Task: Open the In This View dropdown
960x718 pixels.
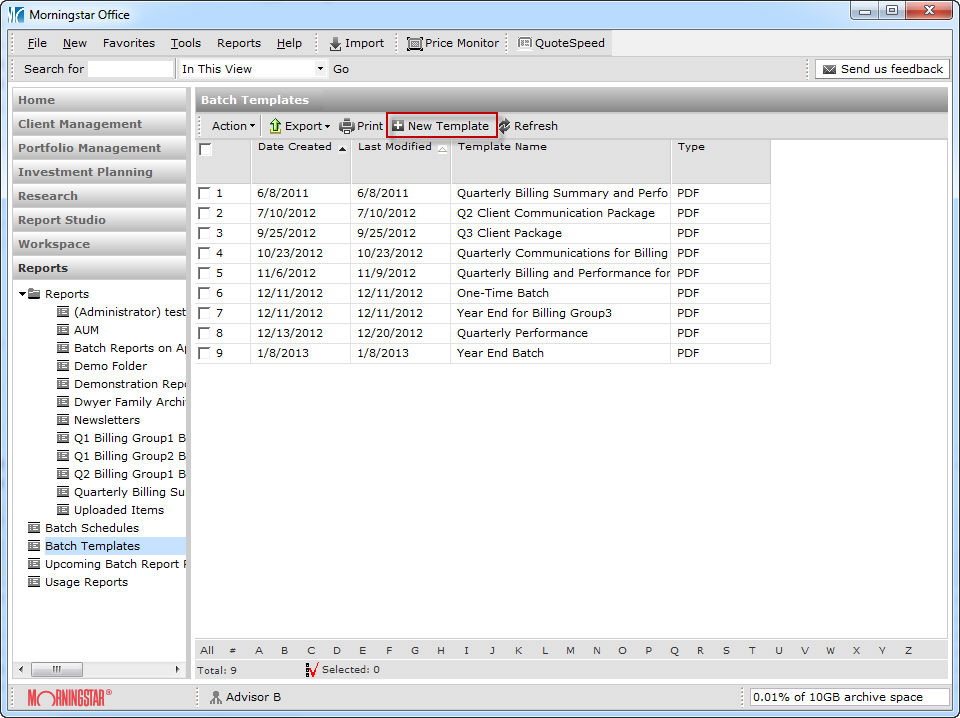Action: pos(320,69)
